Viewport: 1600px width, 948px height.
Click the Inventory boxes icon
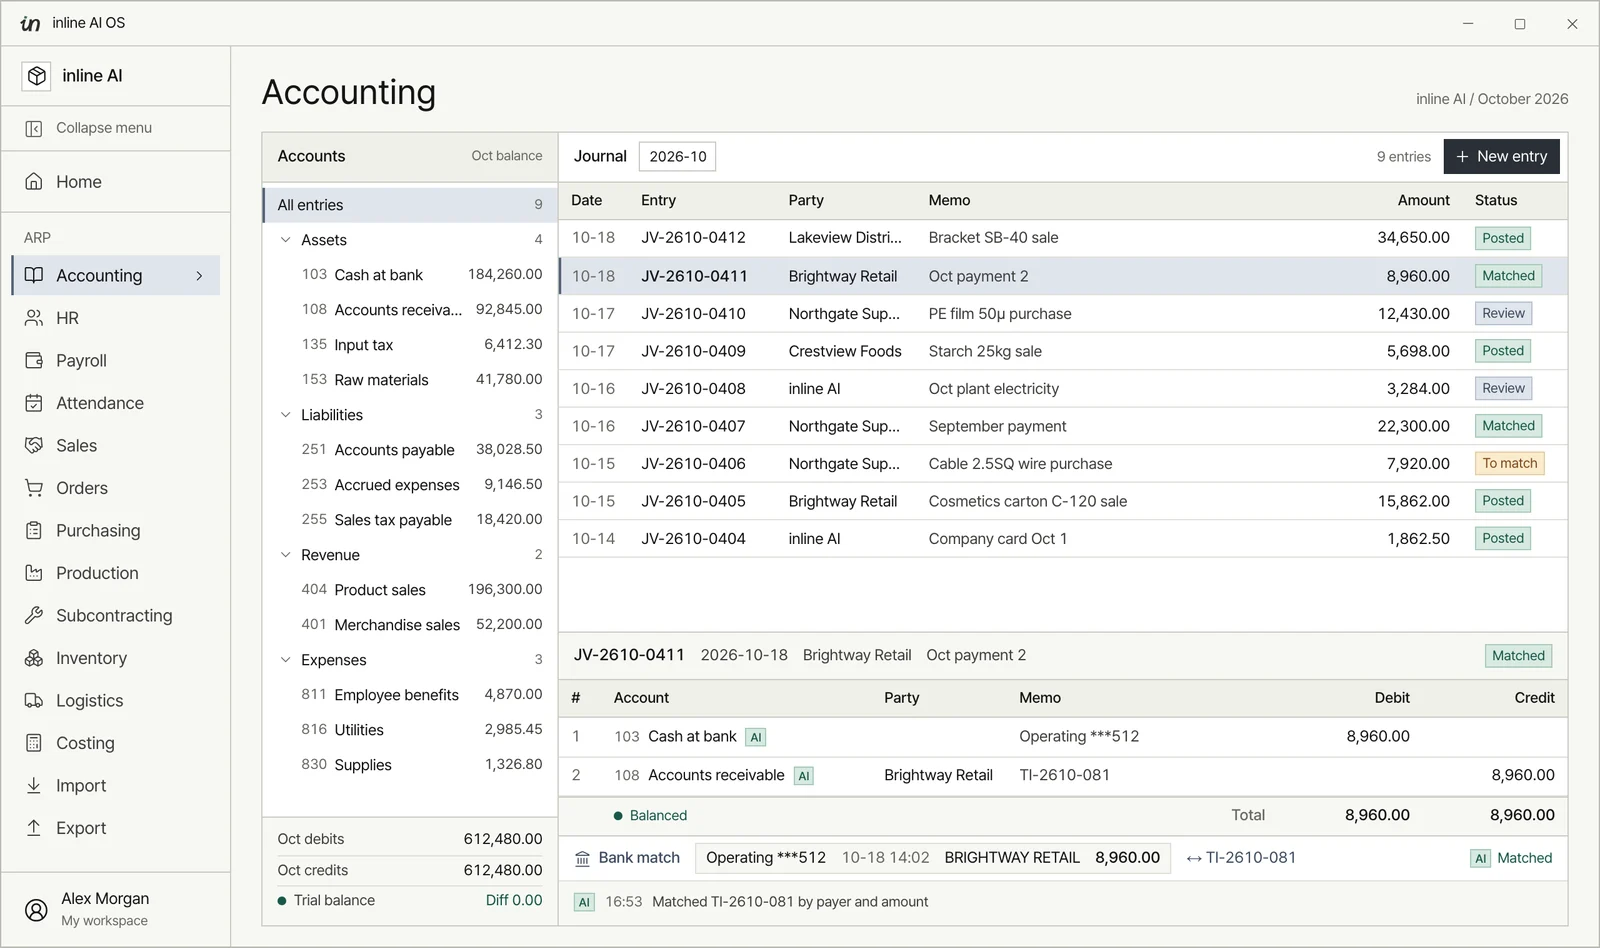[34, 658]
